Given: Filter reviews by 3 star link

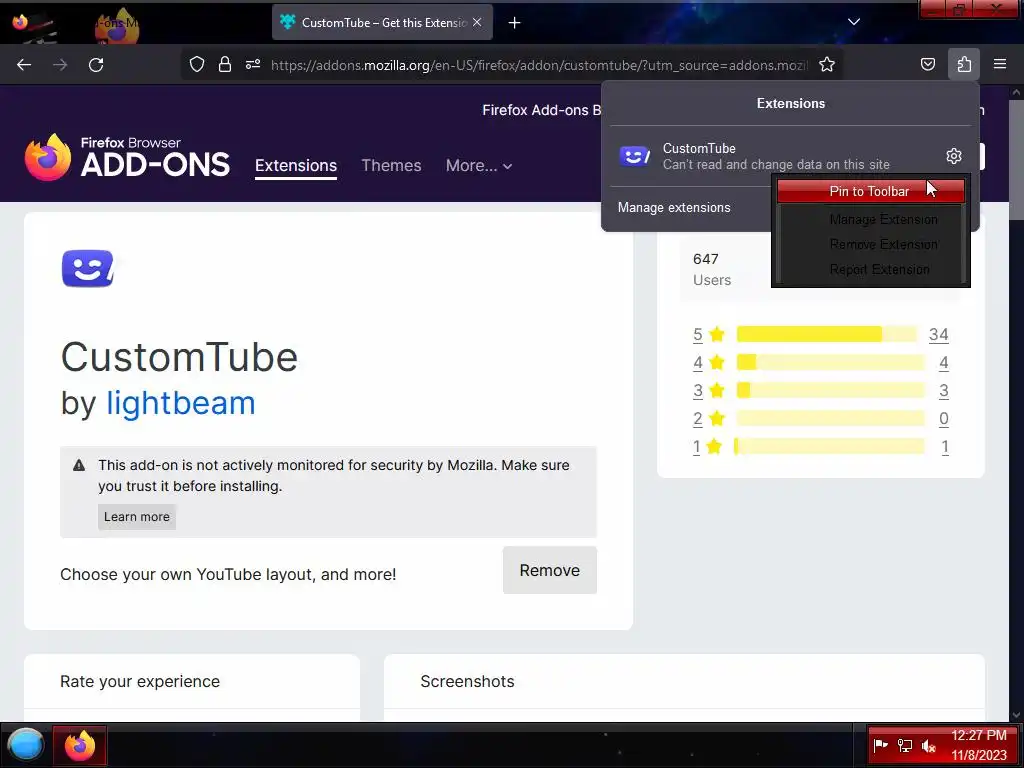Looking at the screenshot, I should 697,391.
